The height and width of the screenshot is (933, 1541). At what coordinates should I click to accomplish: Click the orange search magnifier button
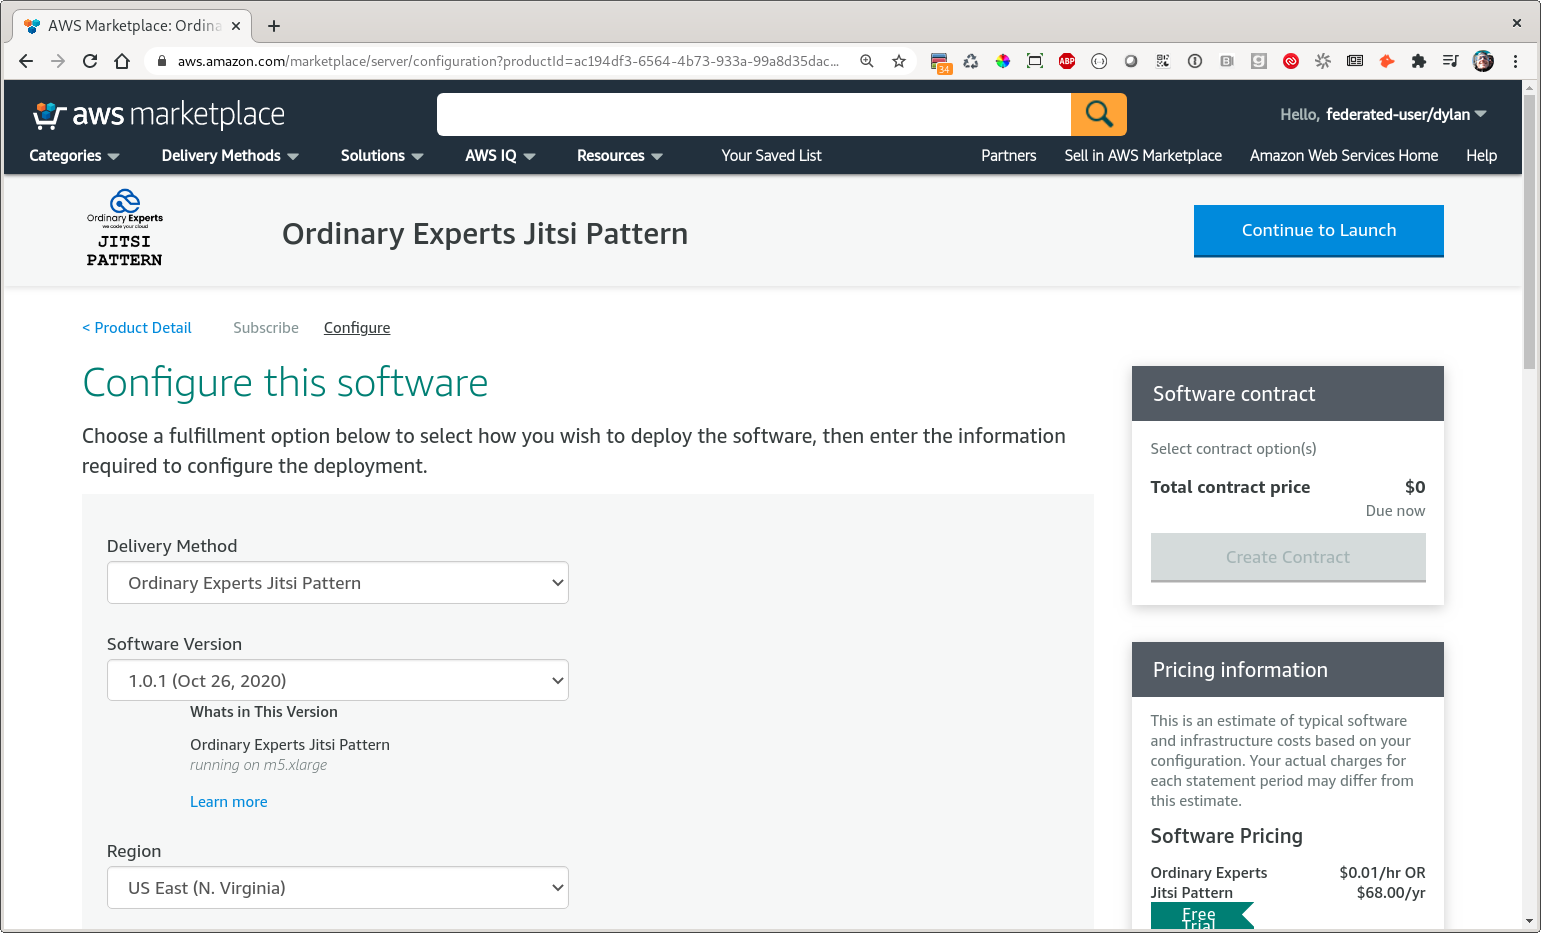[x=1098, y=114]
